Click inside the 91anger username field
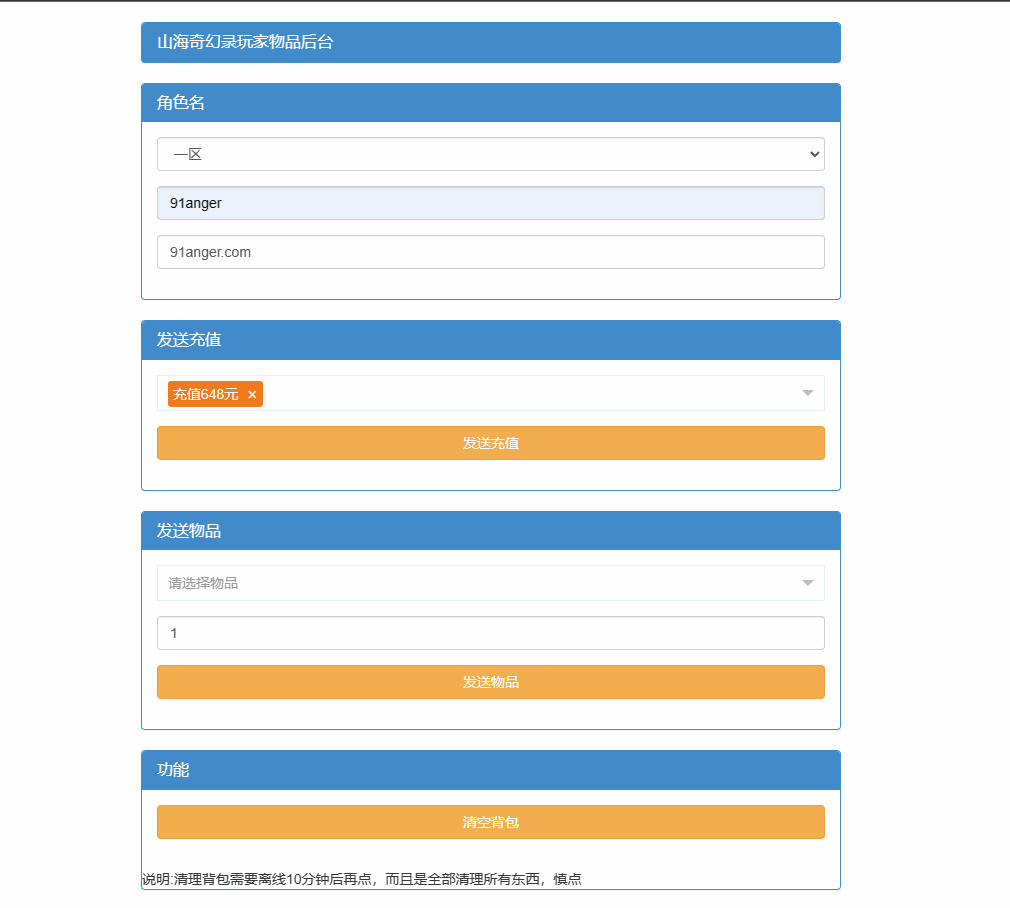This screenshot has height=908, width=1010. click(490, 202)
